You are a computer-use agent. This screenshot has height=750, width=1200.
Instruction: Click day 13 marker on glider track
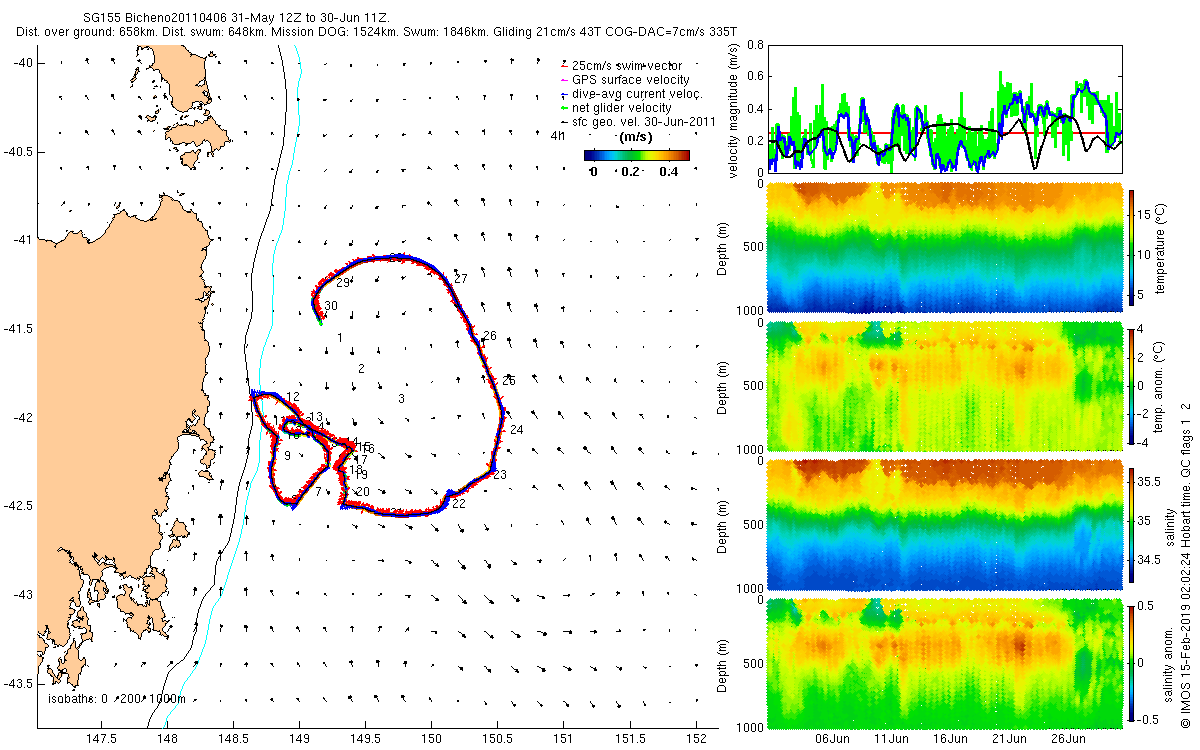pyautogui.click(x=315, y=417)
